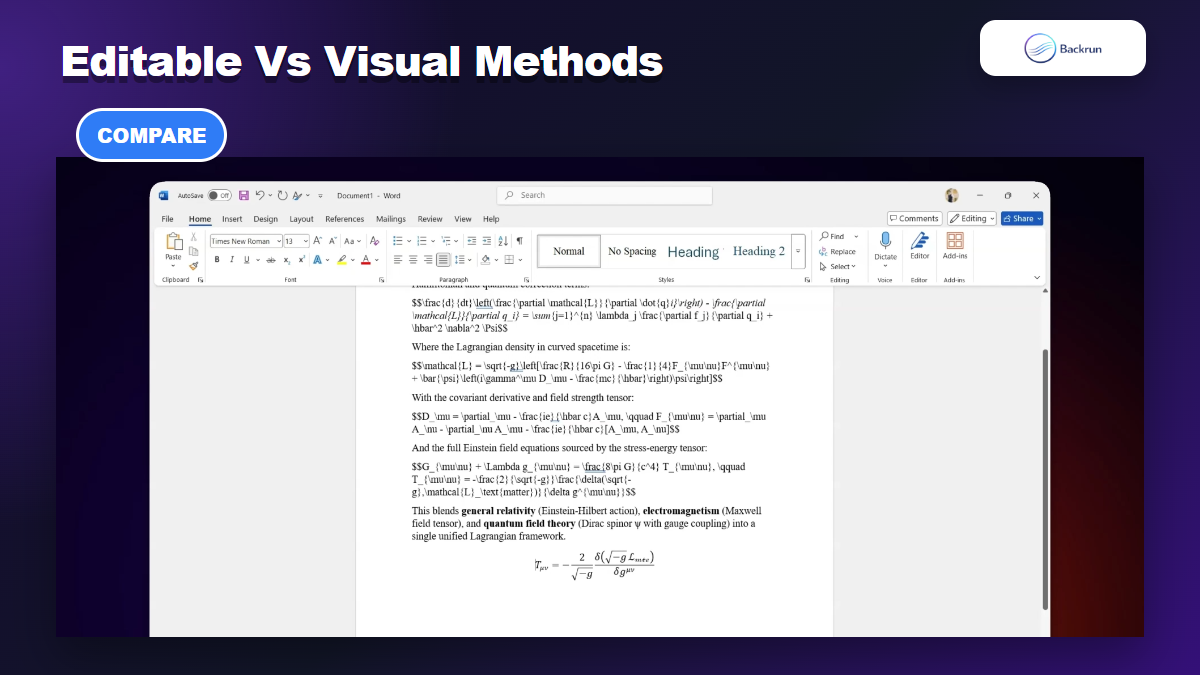Viewport: 1200px width, 675px height.
Task: Click the Sort A-Z icon
Action: click(504, 241)
